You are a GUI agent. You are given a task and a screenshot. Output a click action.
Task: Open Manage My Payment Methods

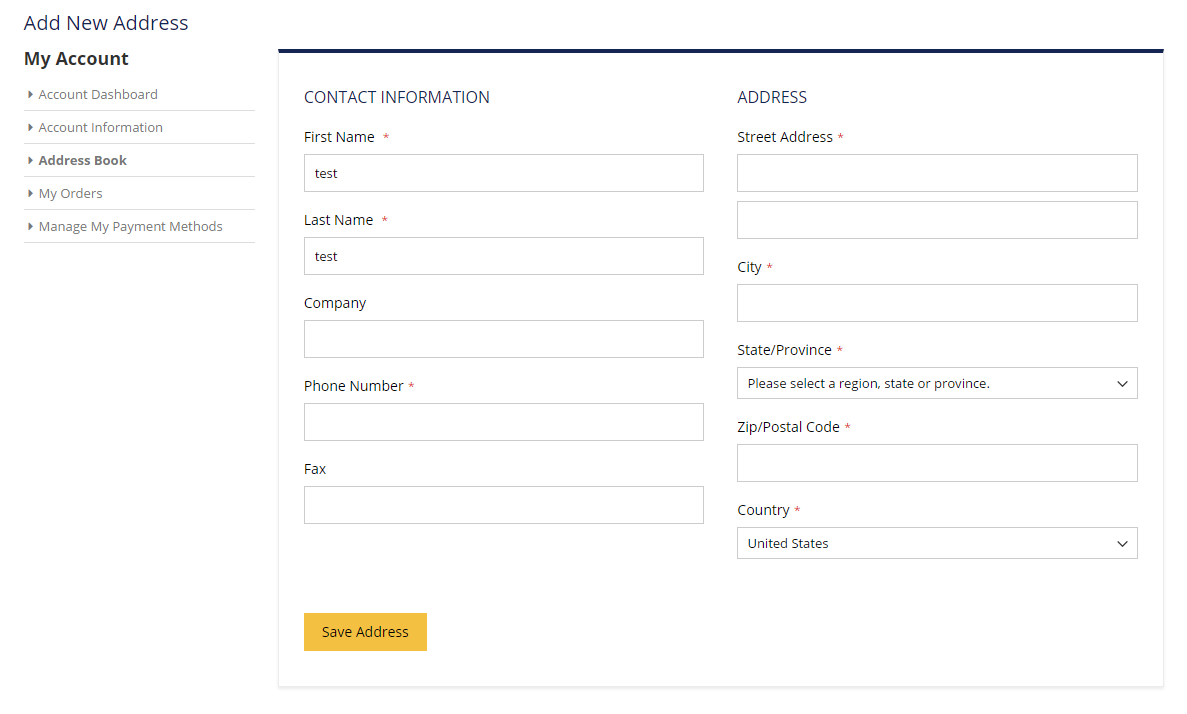click(x=130, y=227)
